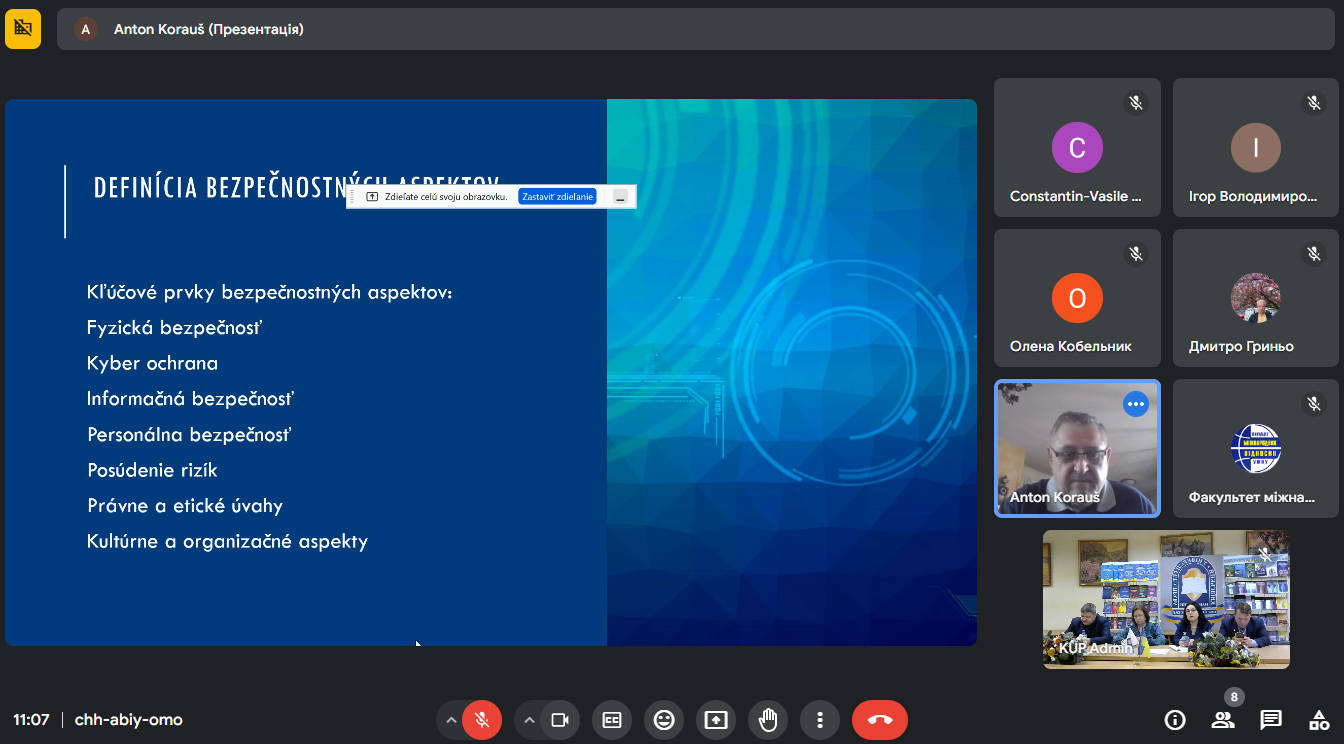Image resolution: width=1344 pixels, height=744 pixels.
Task: Click the yellow presentation icon at top left
Action: click(x=23, y=29)
